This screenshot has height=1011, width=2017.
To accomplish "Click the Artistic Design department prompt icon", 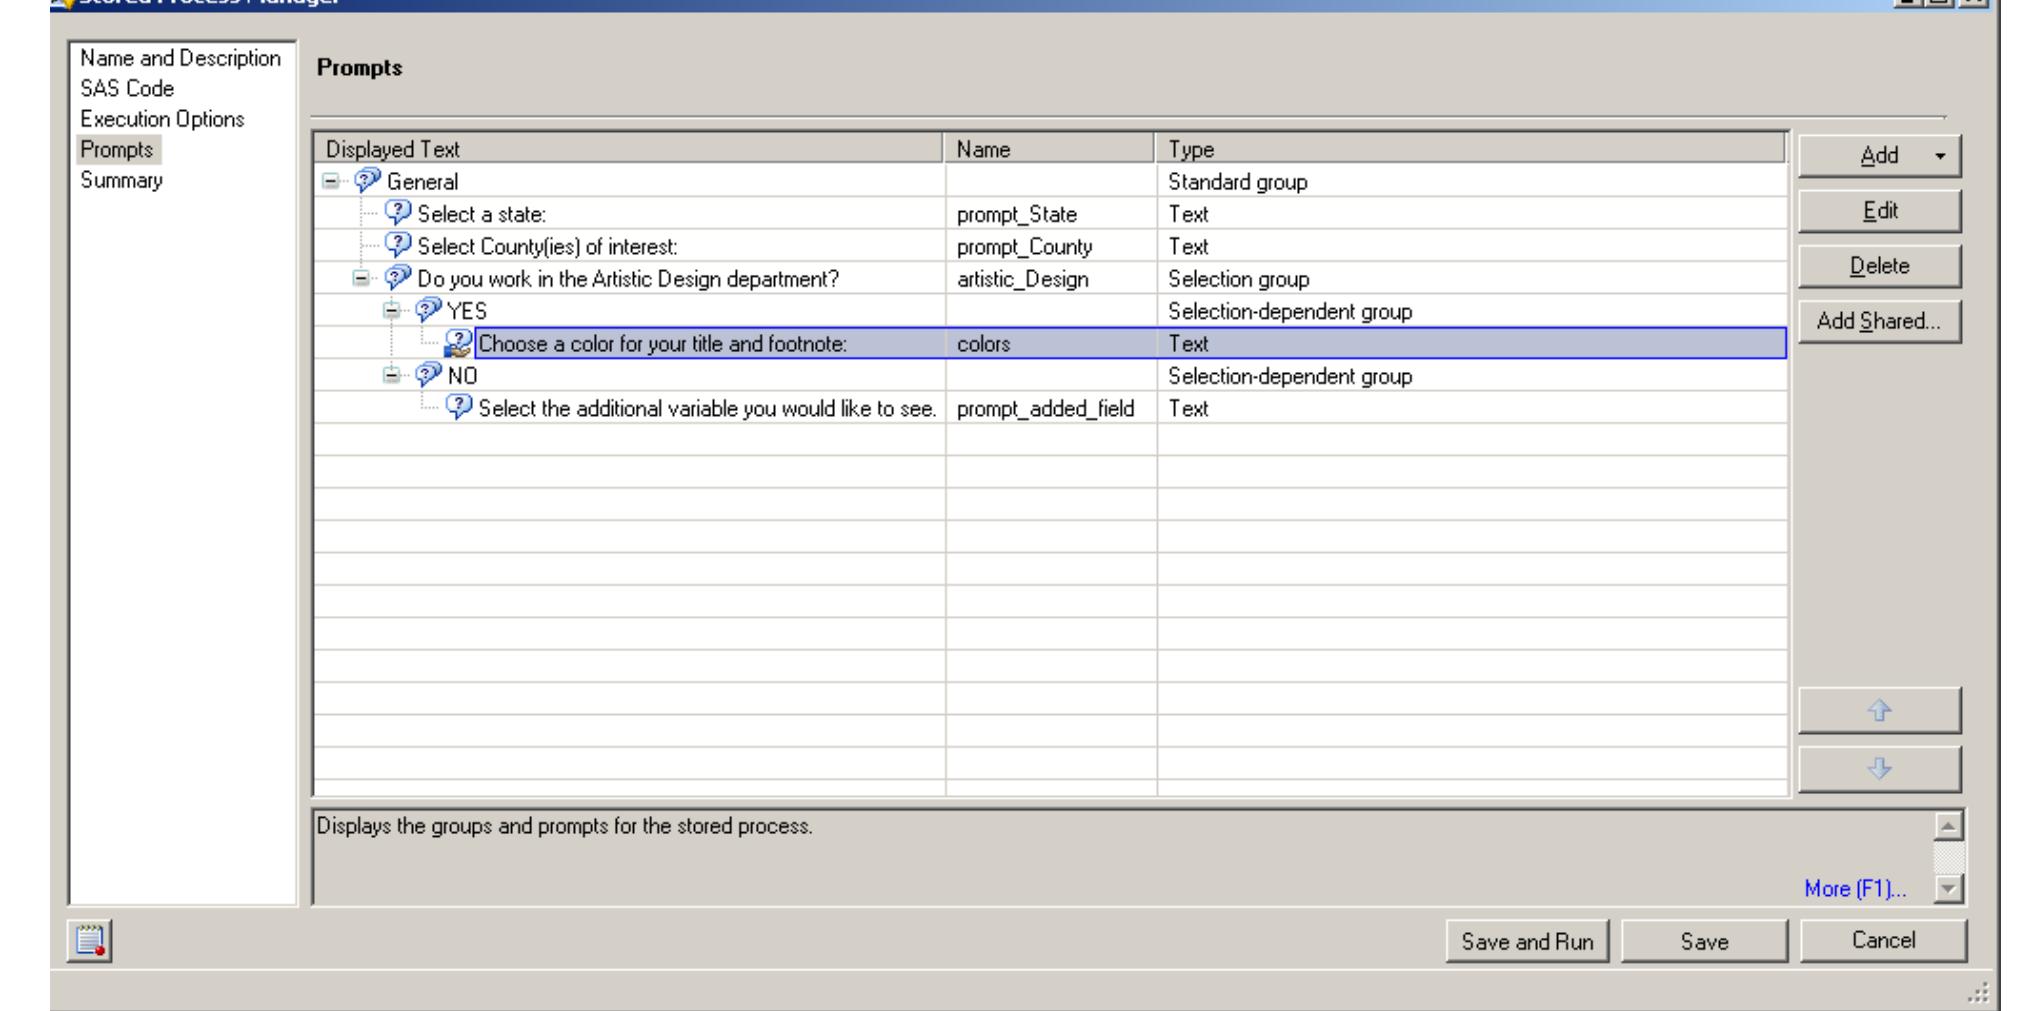I will point(398,277).
